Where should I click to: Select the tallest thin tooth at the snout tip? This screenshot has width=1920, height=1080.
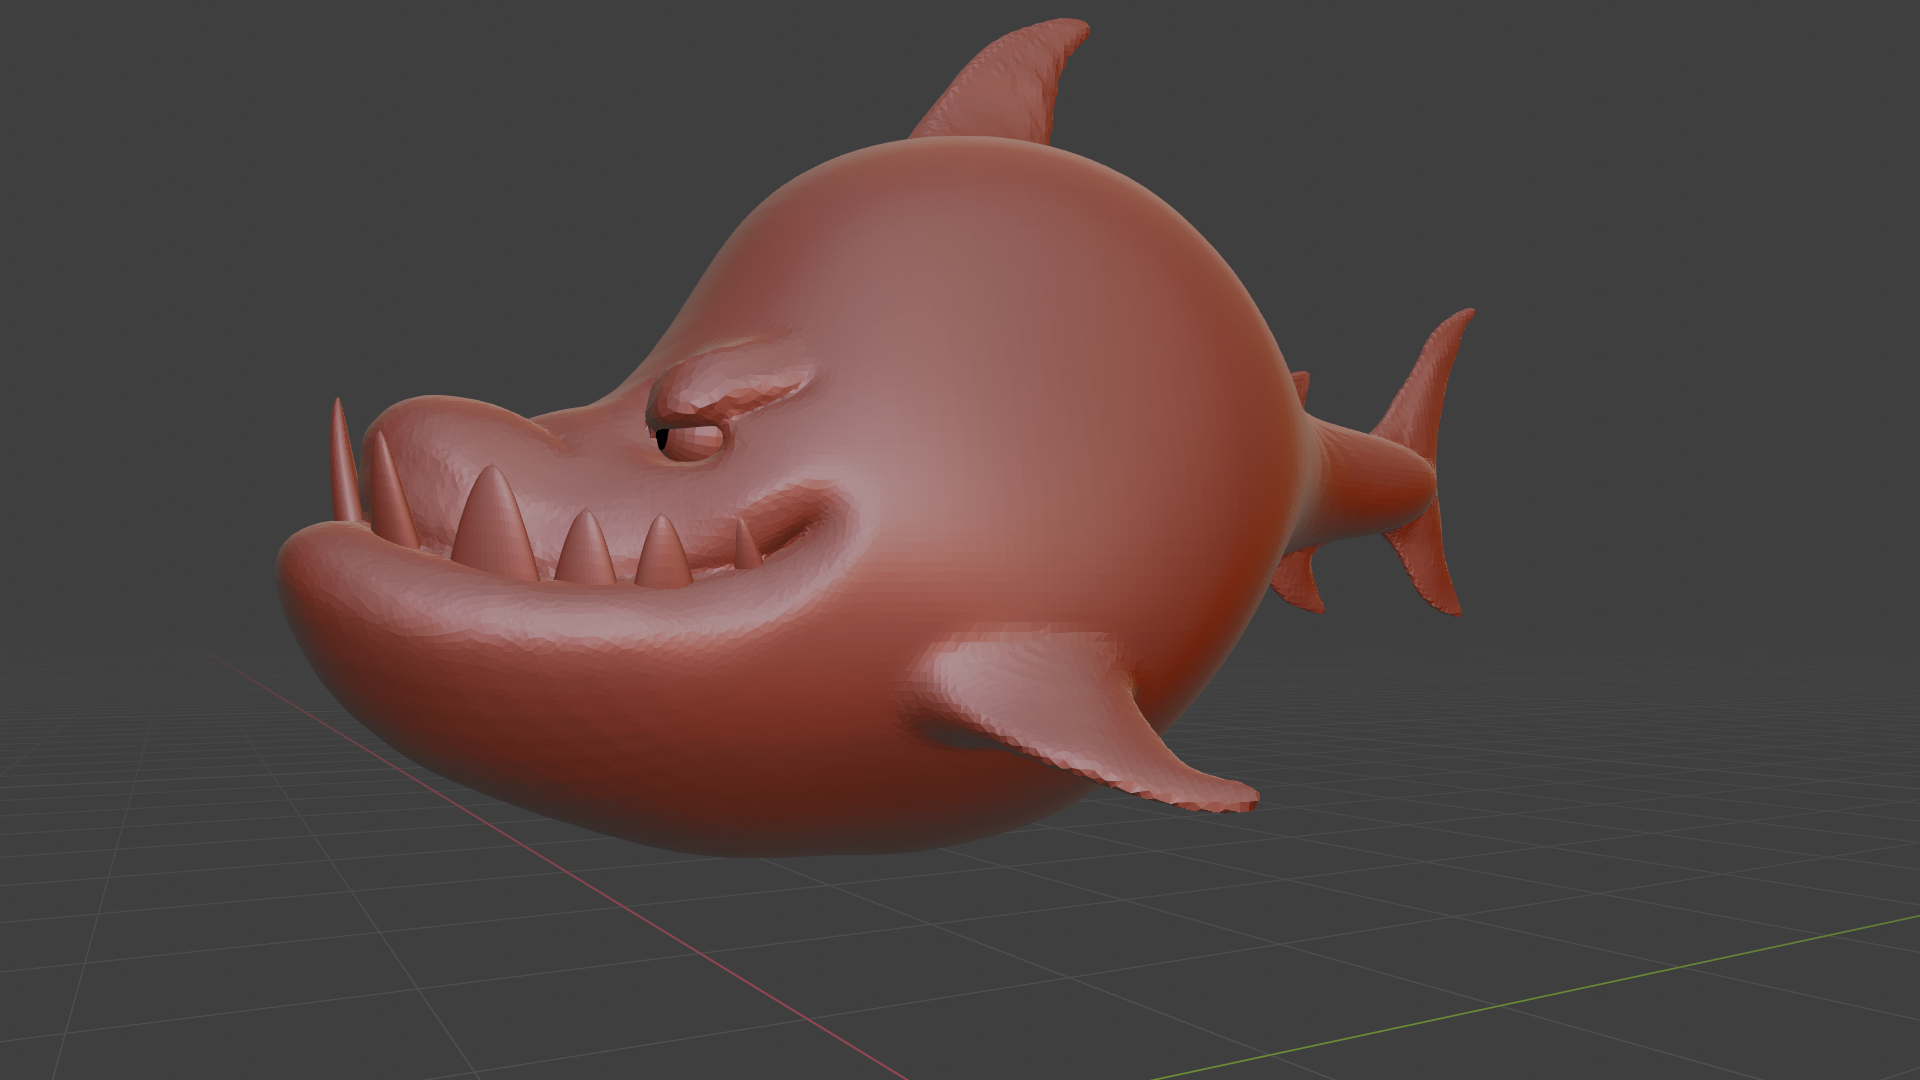coord(342,460)
